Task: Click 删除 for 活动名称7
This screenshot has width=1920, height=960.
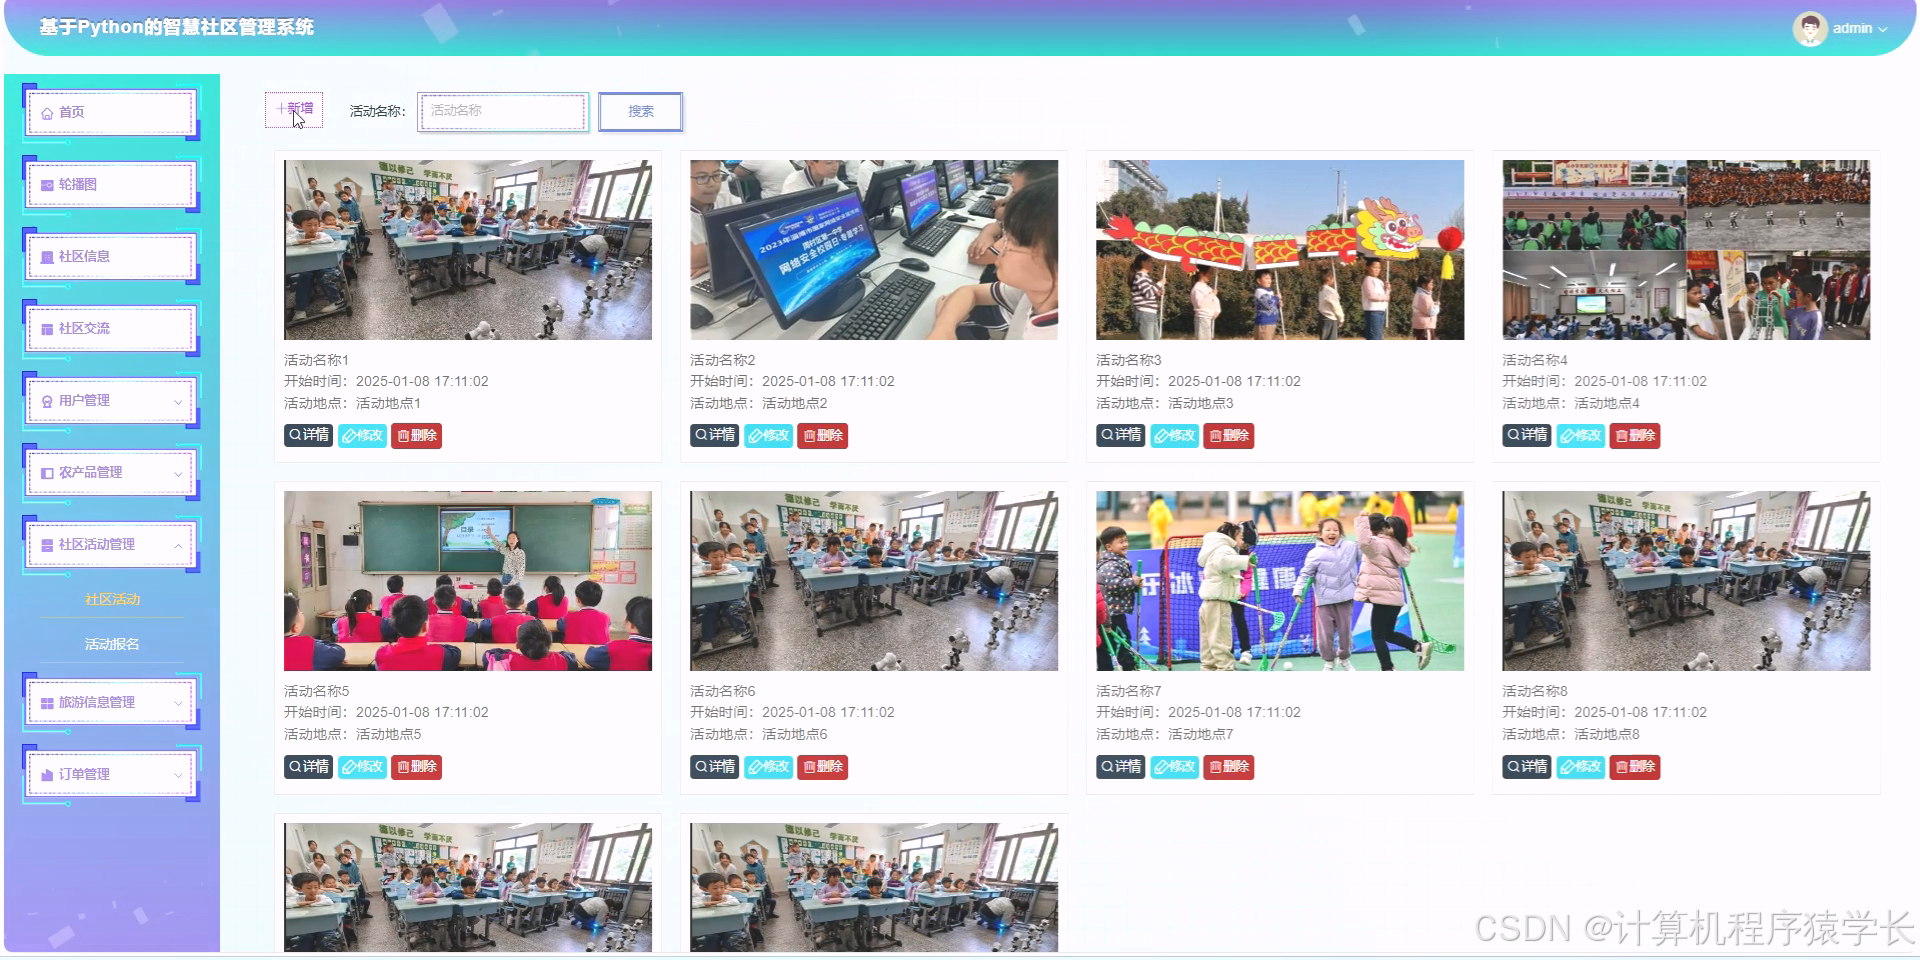Action: pos(1229,767)
